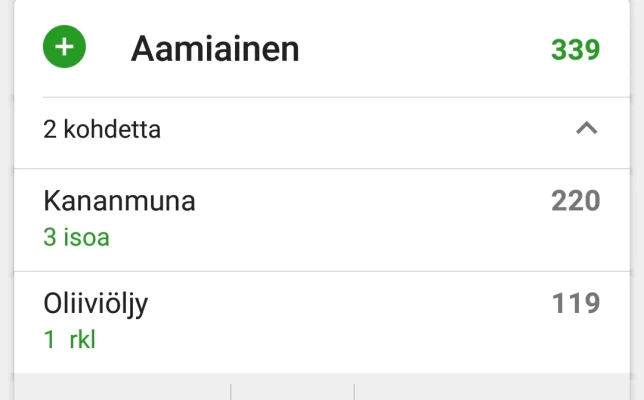Select the 1 rkl serving size

[x=69, y=340]
